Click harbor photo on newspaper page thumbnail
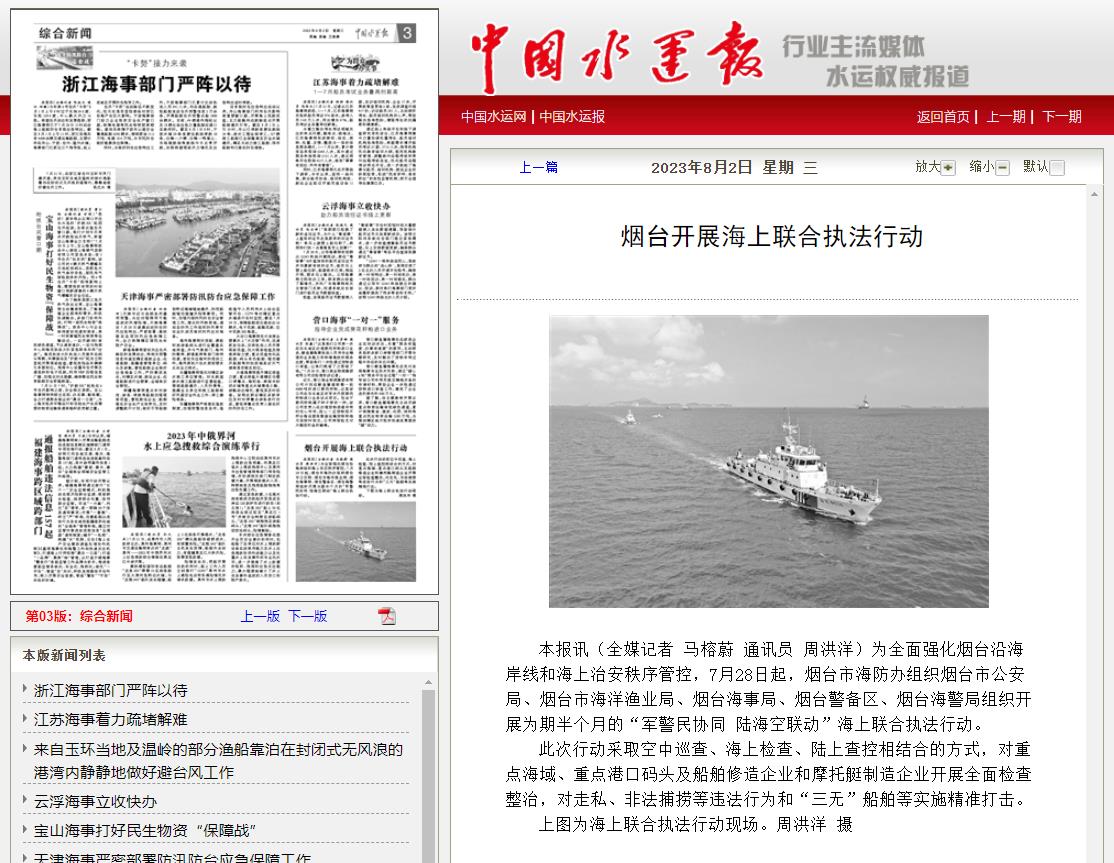This screenshot has height=863, width=1114. (198, 222)
